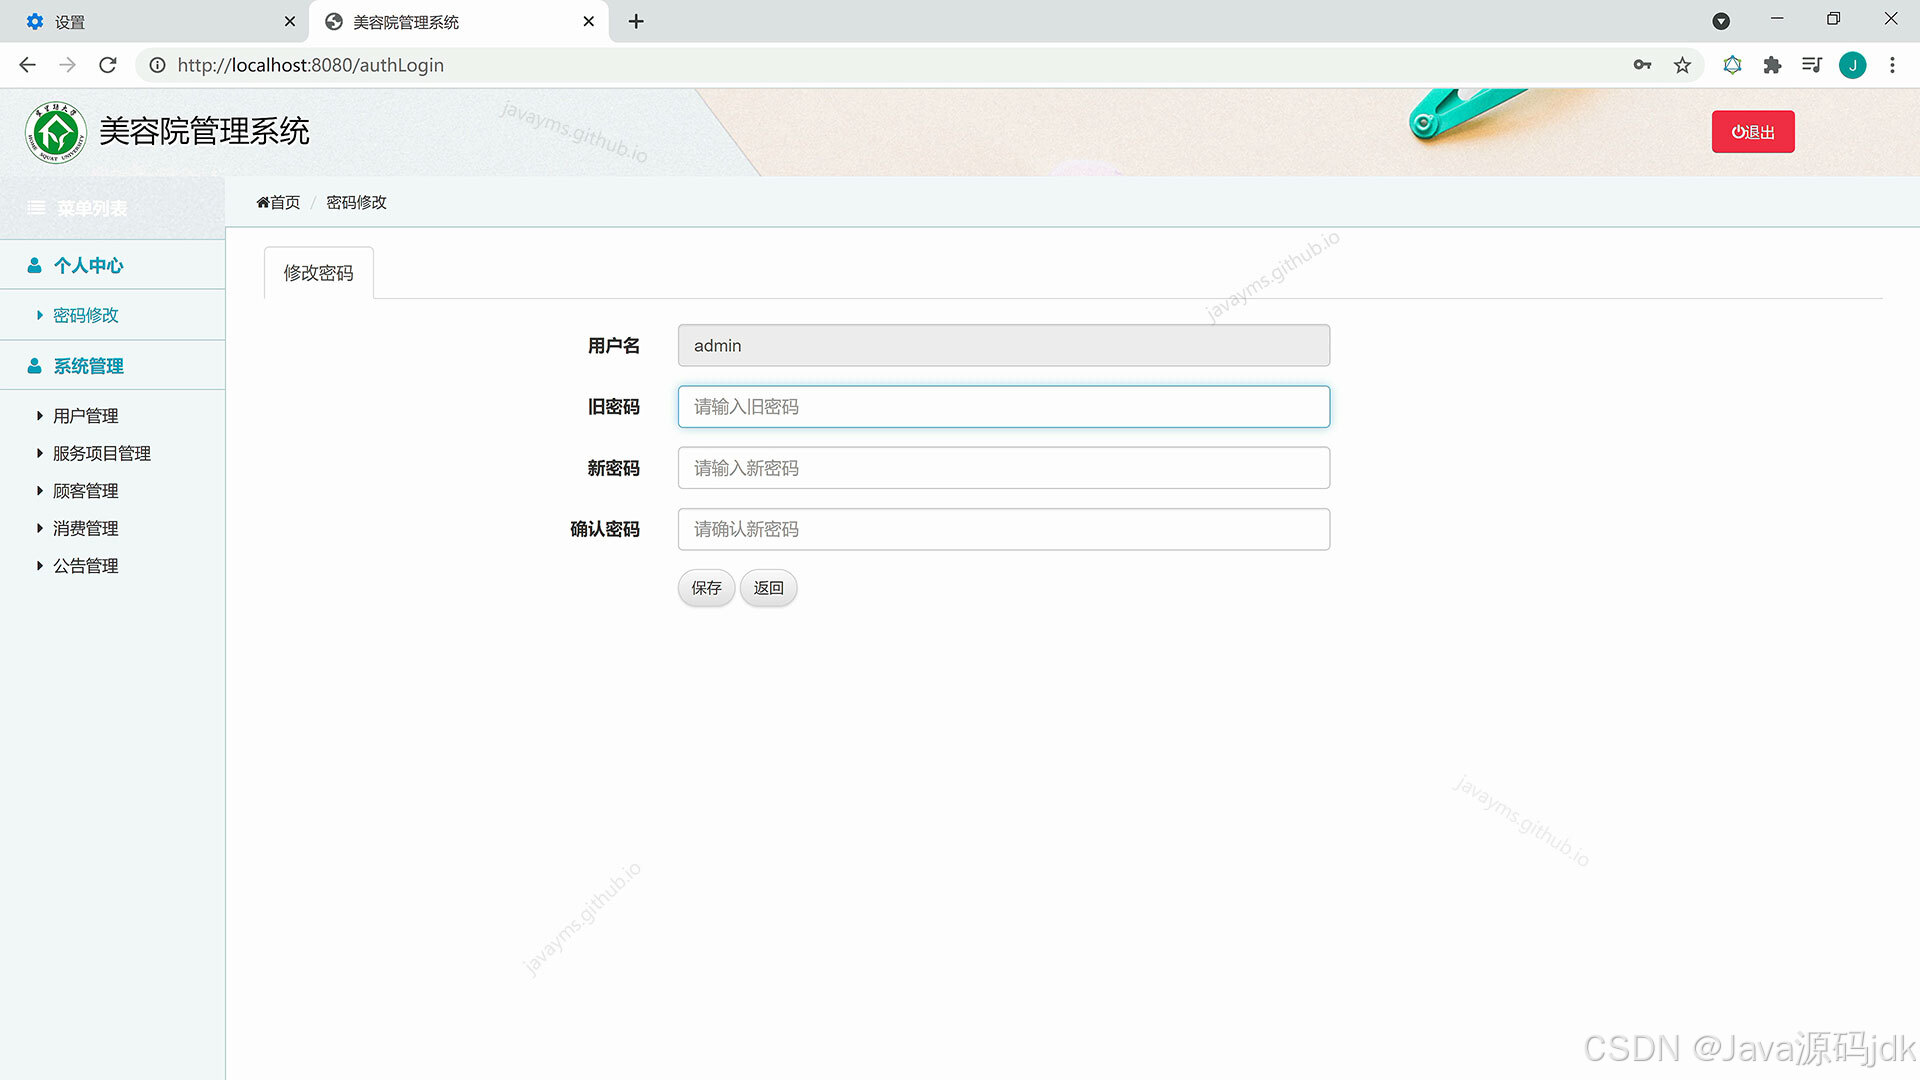Click the 美容院管理系统 header title
This screenshot has width=1920, height=1080.
[204, 131]
